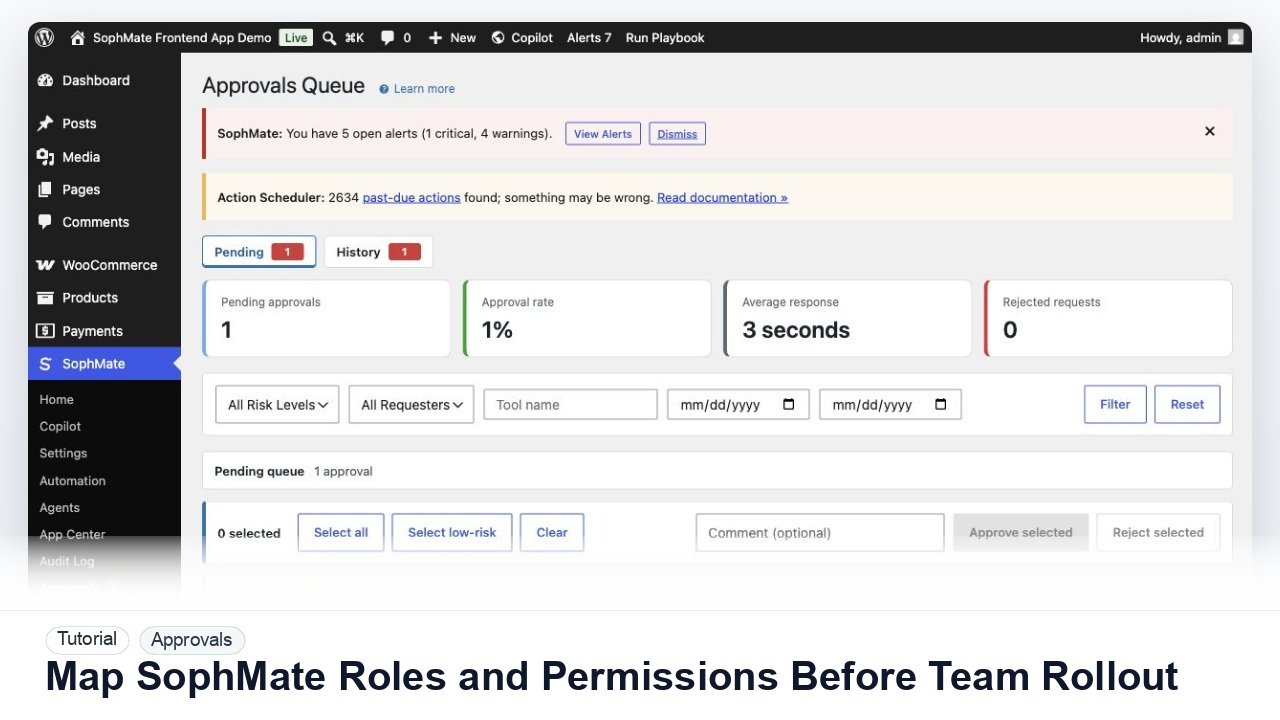This screenshot has width=1280, height=720.
Task: Focus the Tool name input field
Action: coord(571,404)
